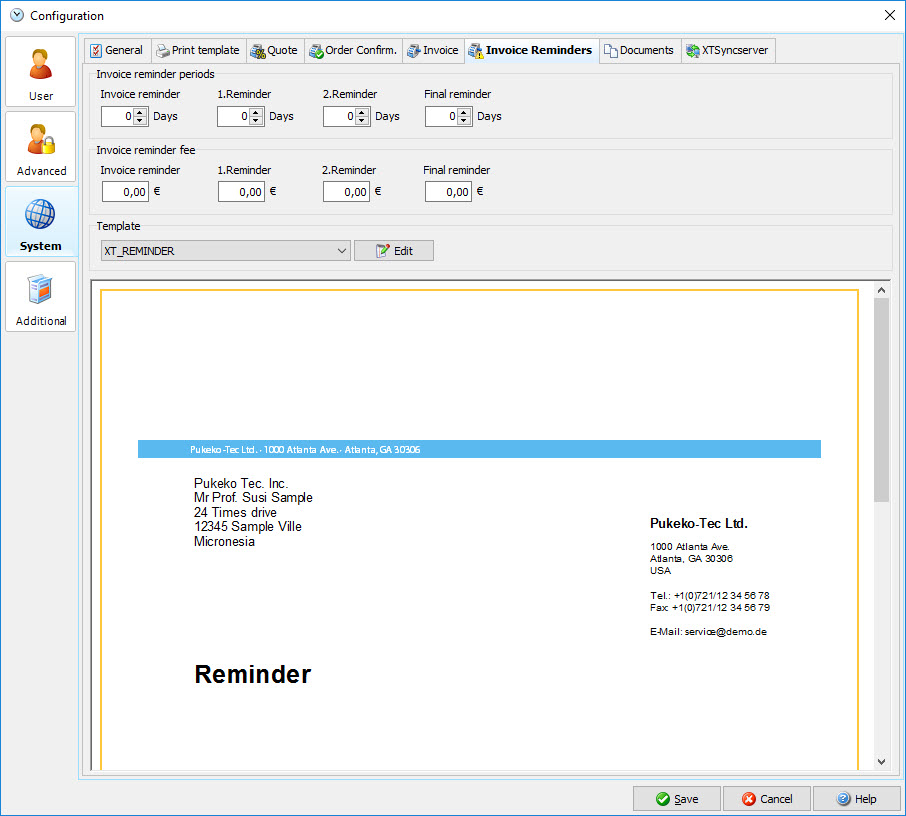906x816 pixels.
Task: Increase Final reminder period days
Action: tap(464, 112)
